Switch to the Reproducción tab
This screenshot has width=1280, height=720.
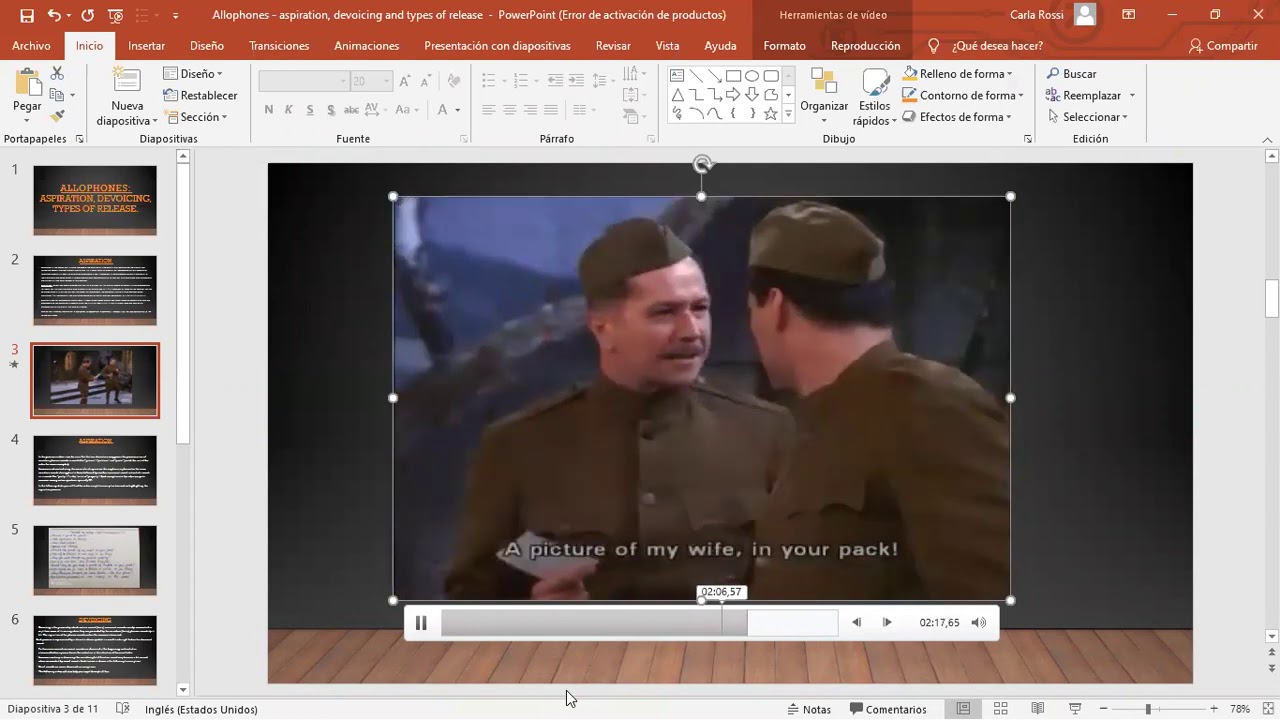[x=865, y=46]
